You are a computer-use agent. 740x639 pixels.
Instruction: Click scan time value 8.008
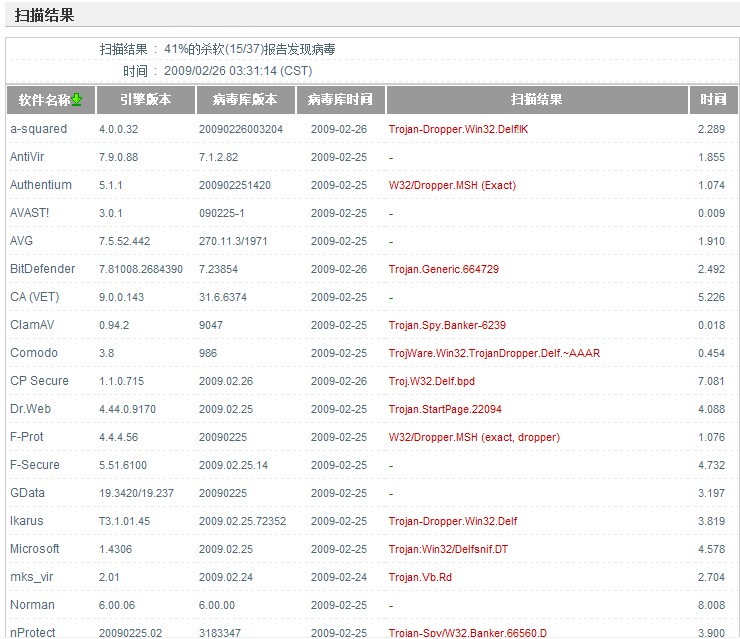(x=711, y=605)
